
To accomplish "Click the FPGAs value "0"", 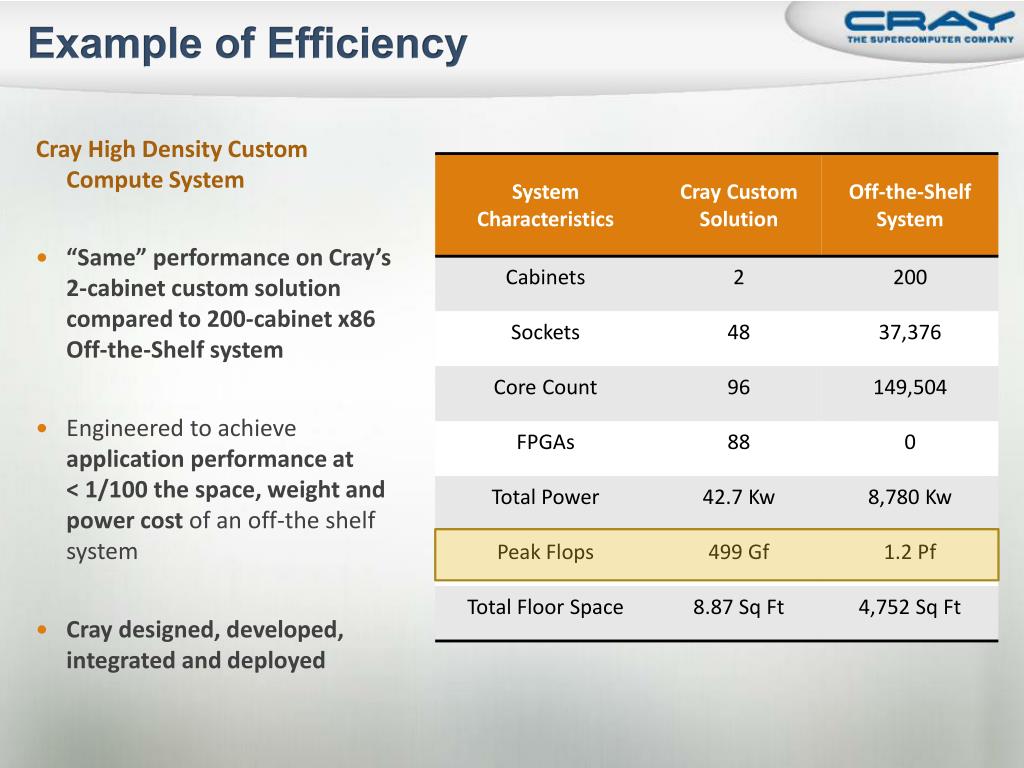I will pos(910,442).
